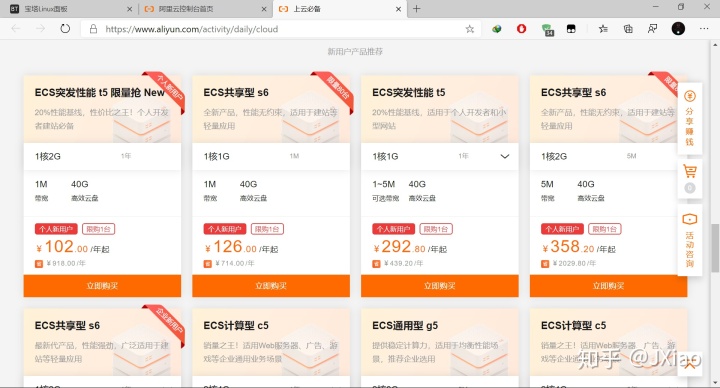
Task: Open the green extension with 34 badge
Action: pos(547,30)
